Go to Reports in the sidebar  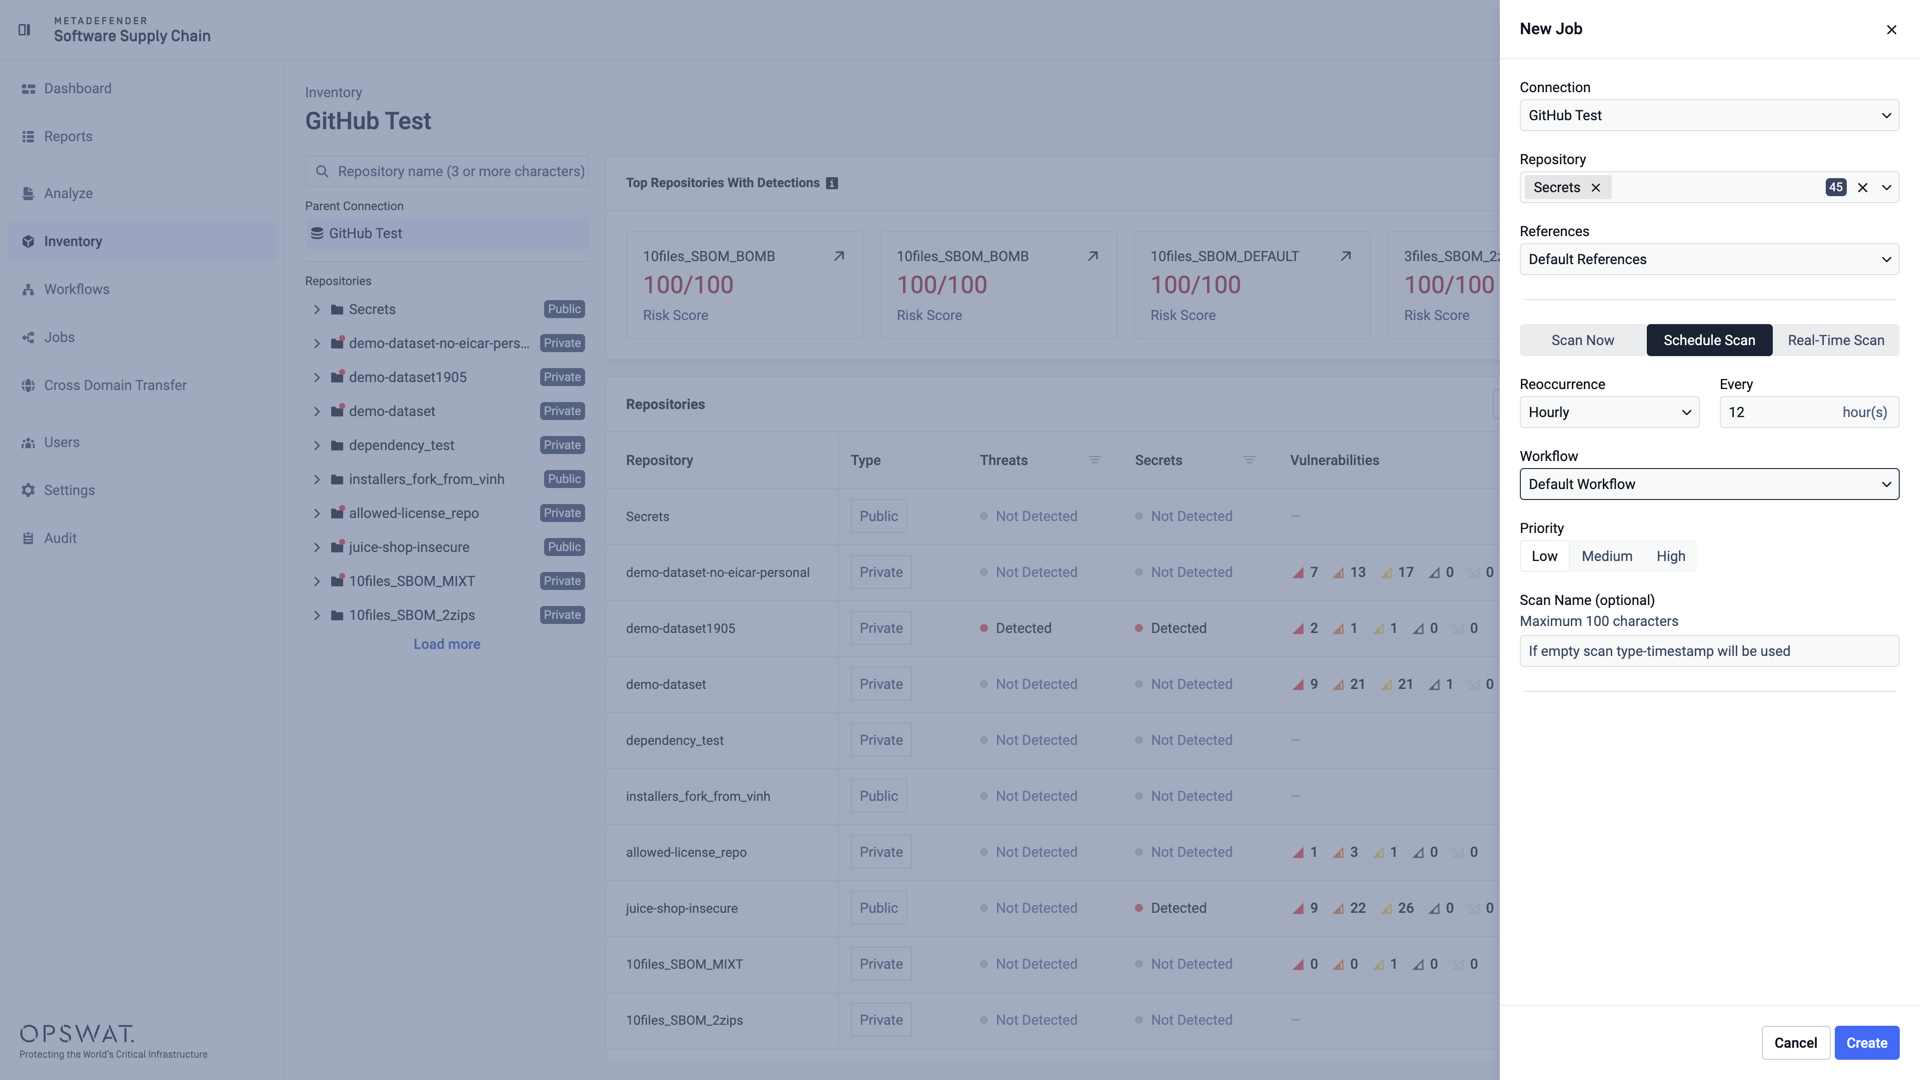tap(142, 137)
